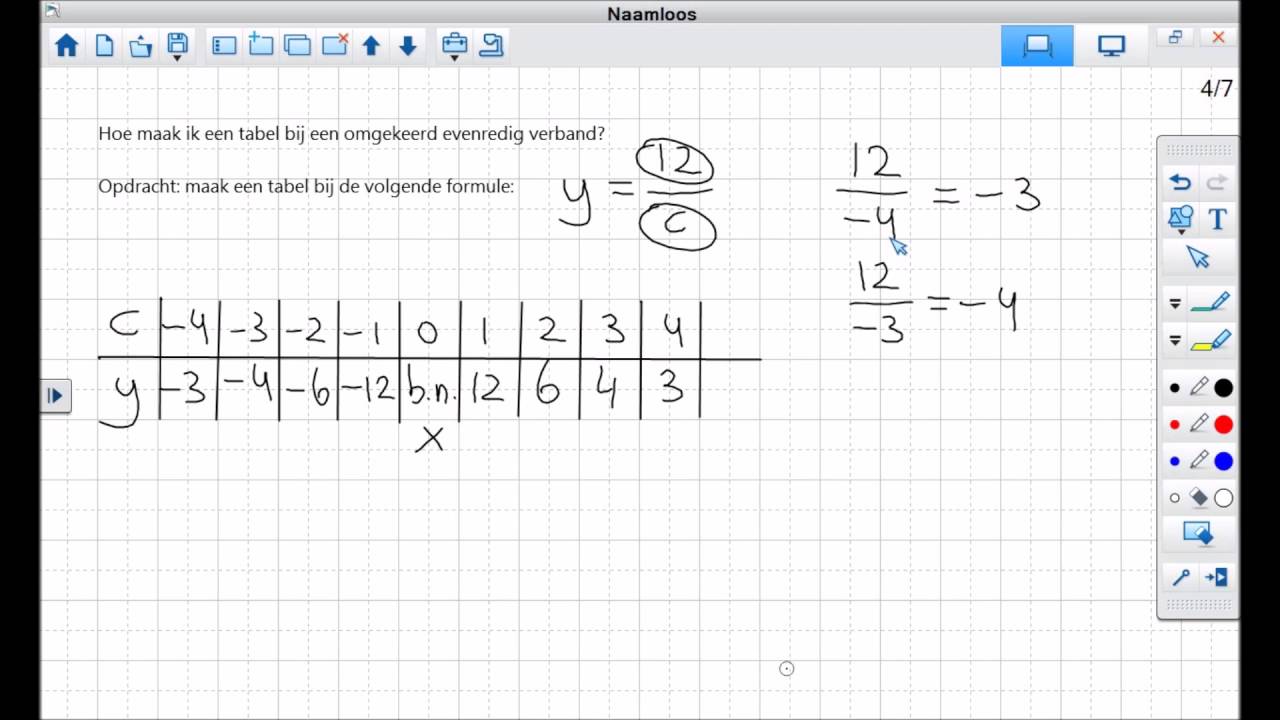
Task: Dock the floating toolbar to side
Action: tap(1216, 577)
